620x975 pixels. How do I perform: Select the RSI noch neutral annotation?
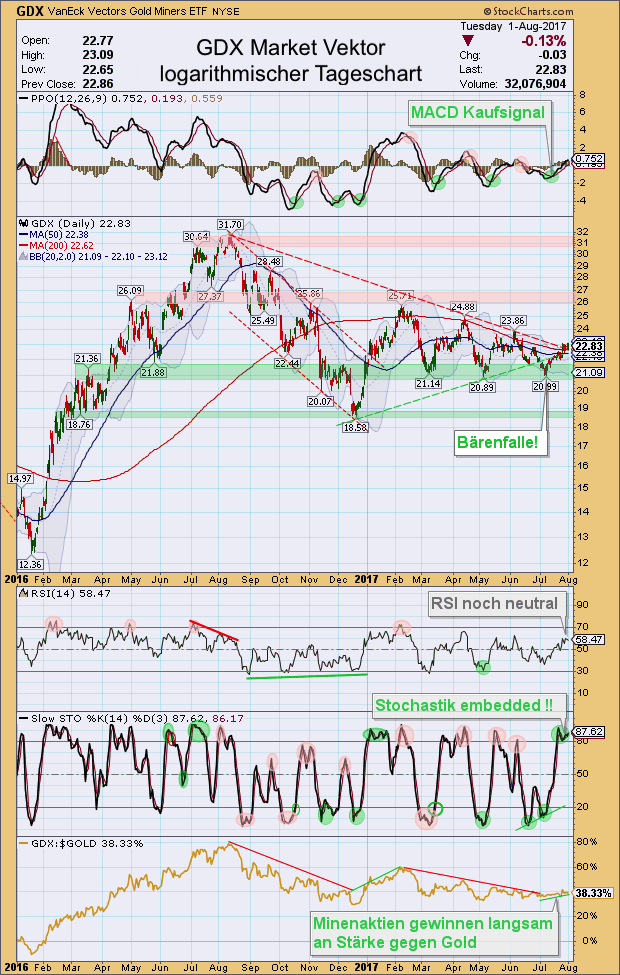[497, 602]
